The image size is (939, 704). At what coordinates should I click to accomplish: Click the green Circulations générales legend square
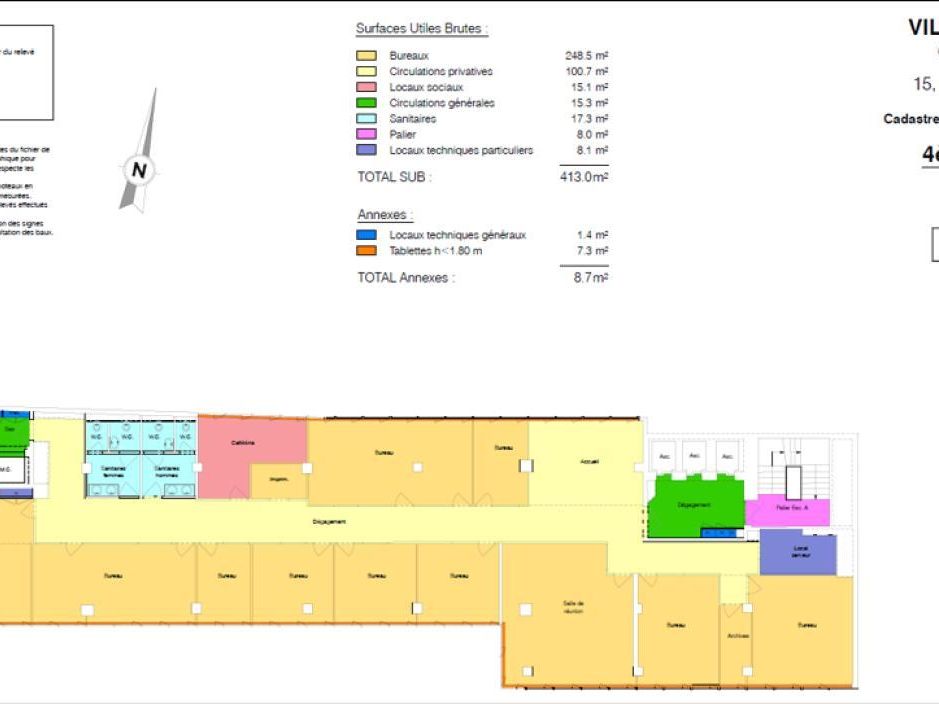[365, 103]
